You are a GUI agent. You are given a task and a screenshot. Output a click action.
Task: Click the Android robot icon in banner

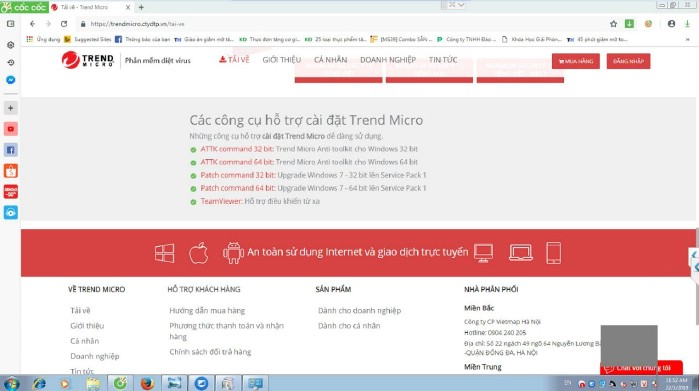pos(233,253)
